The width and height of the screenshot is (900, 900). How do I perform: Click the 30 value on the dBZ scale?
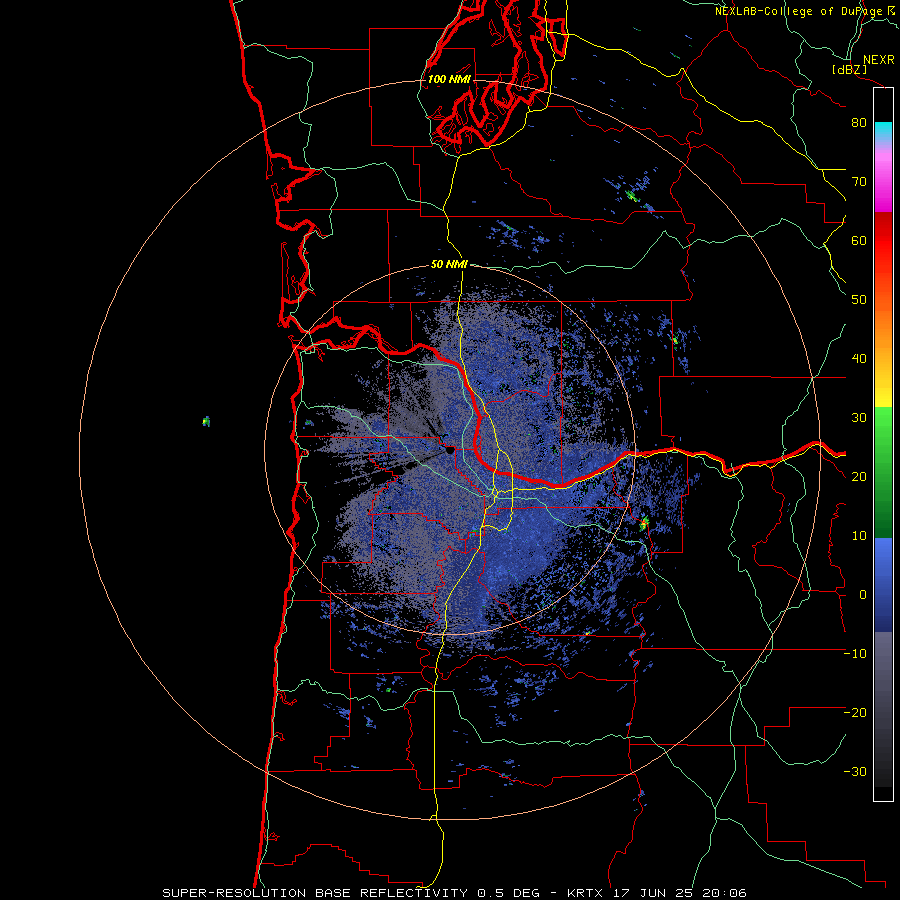[x=859, y=418]
